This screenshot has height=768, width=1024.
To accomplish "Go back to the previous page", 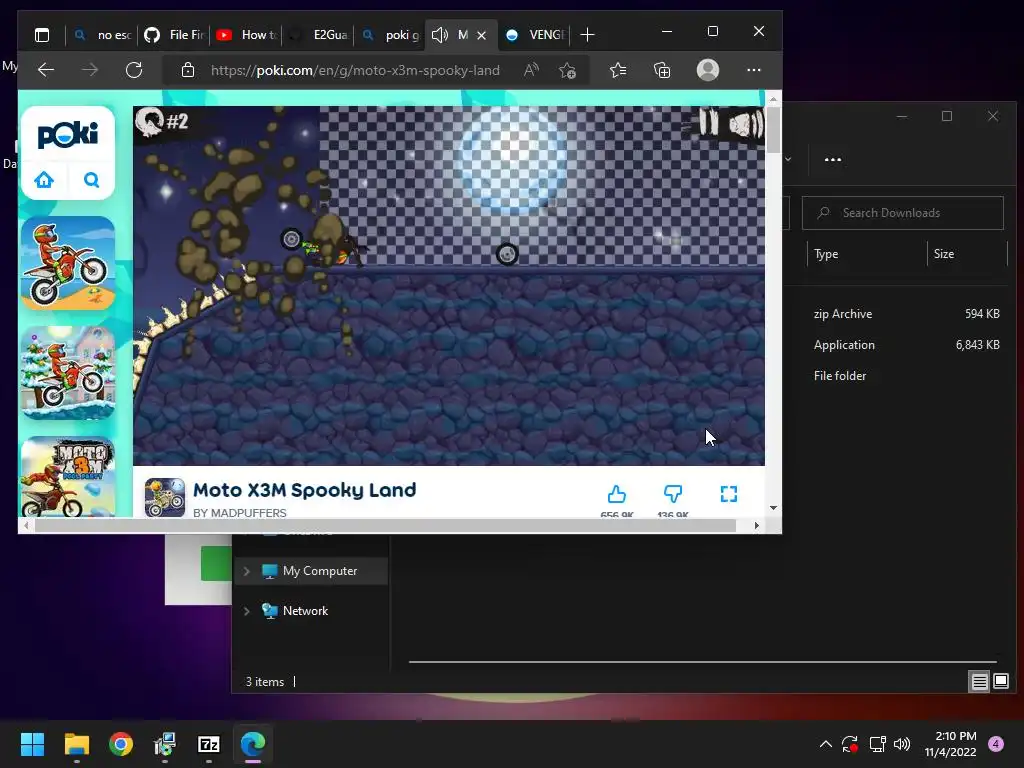I will (x=46, y=70).
